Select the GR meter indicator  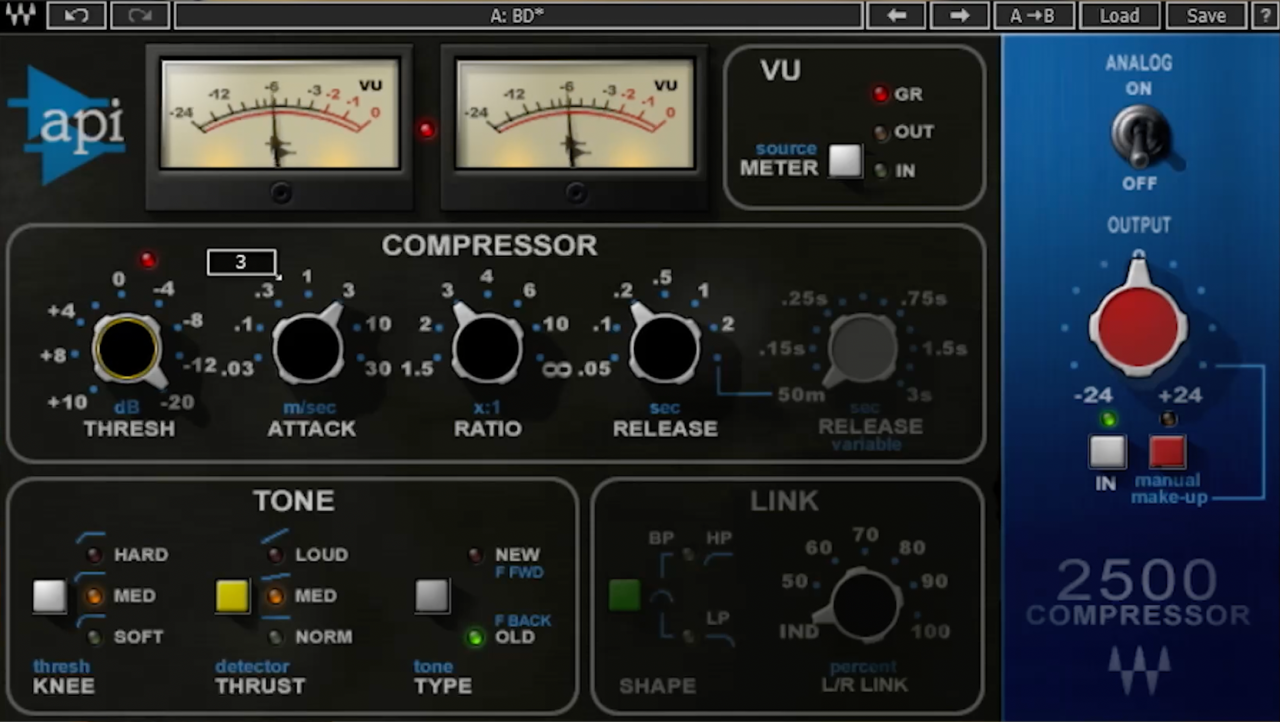pyautogui.click(x=880, y=95)
